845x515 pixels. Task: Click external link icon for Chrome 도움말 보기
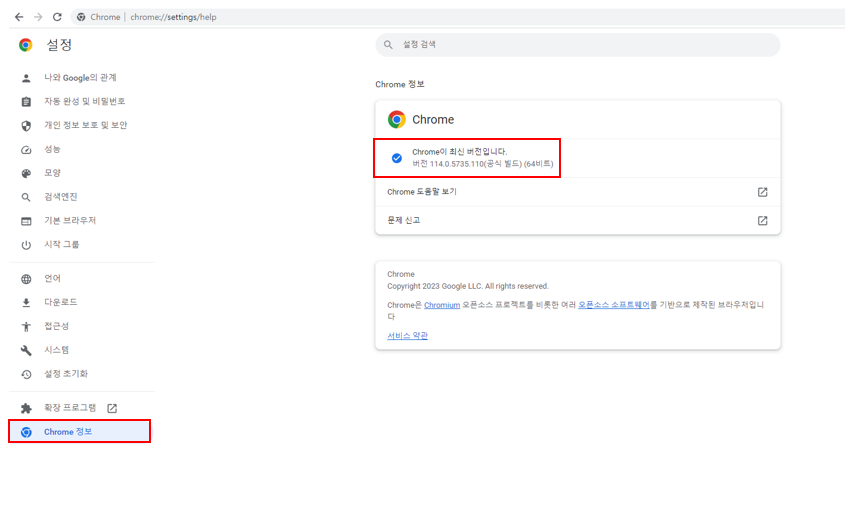(x=763, y=192)
